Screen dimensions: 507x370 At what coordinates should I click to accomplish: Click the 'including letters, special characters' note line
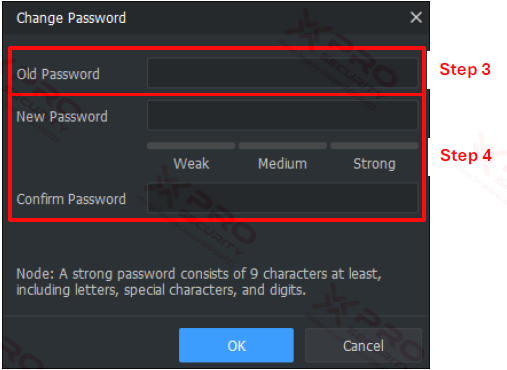point(161,290)
